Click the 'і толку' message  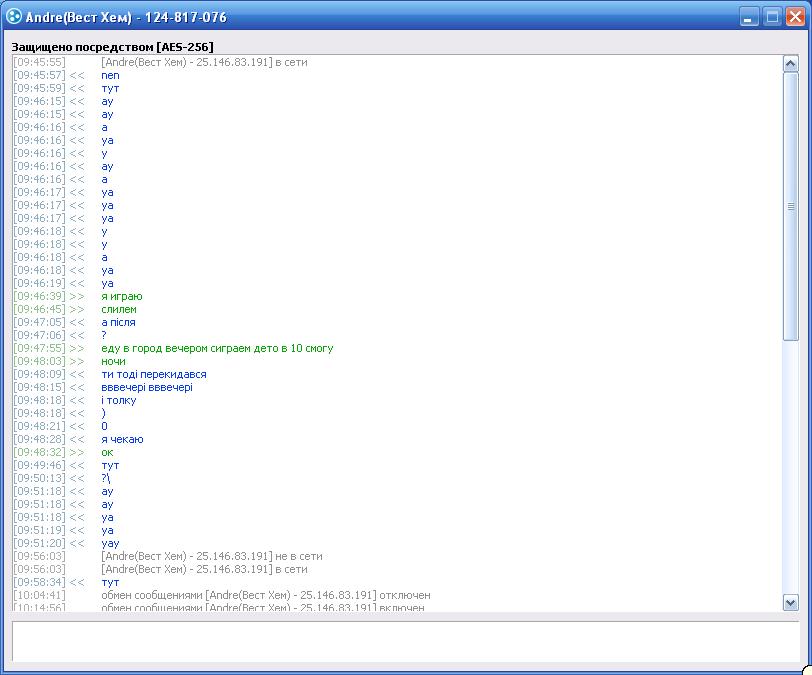[x=119, y=400]
